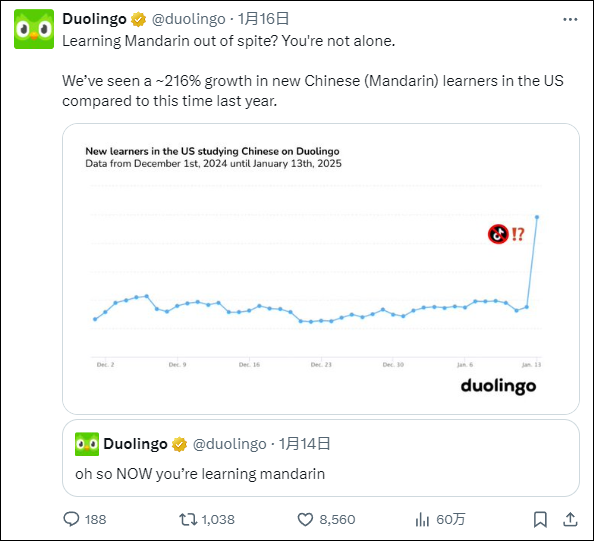Click the 8,560 likes count
Image resolution: width=594 pixels, height=541 pixels.
[337, 519]
